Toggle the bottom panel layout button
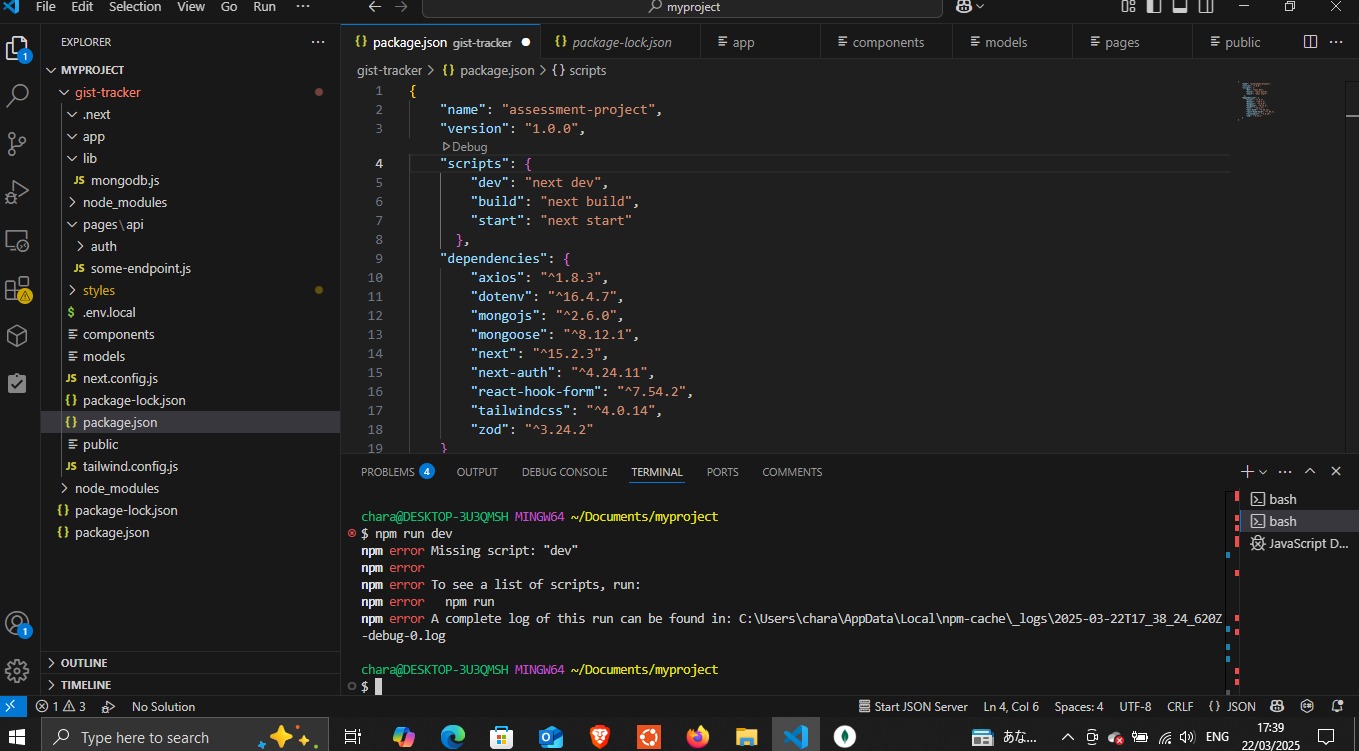 (1180, 7)
